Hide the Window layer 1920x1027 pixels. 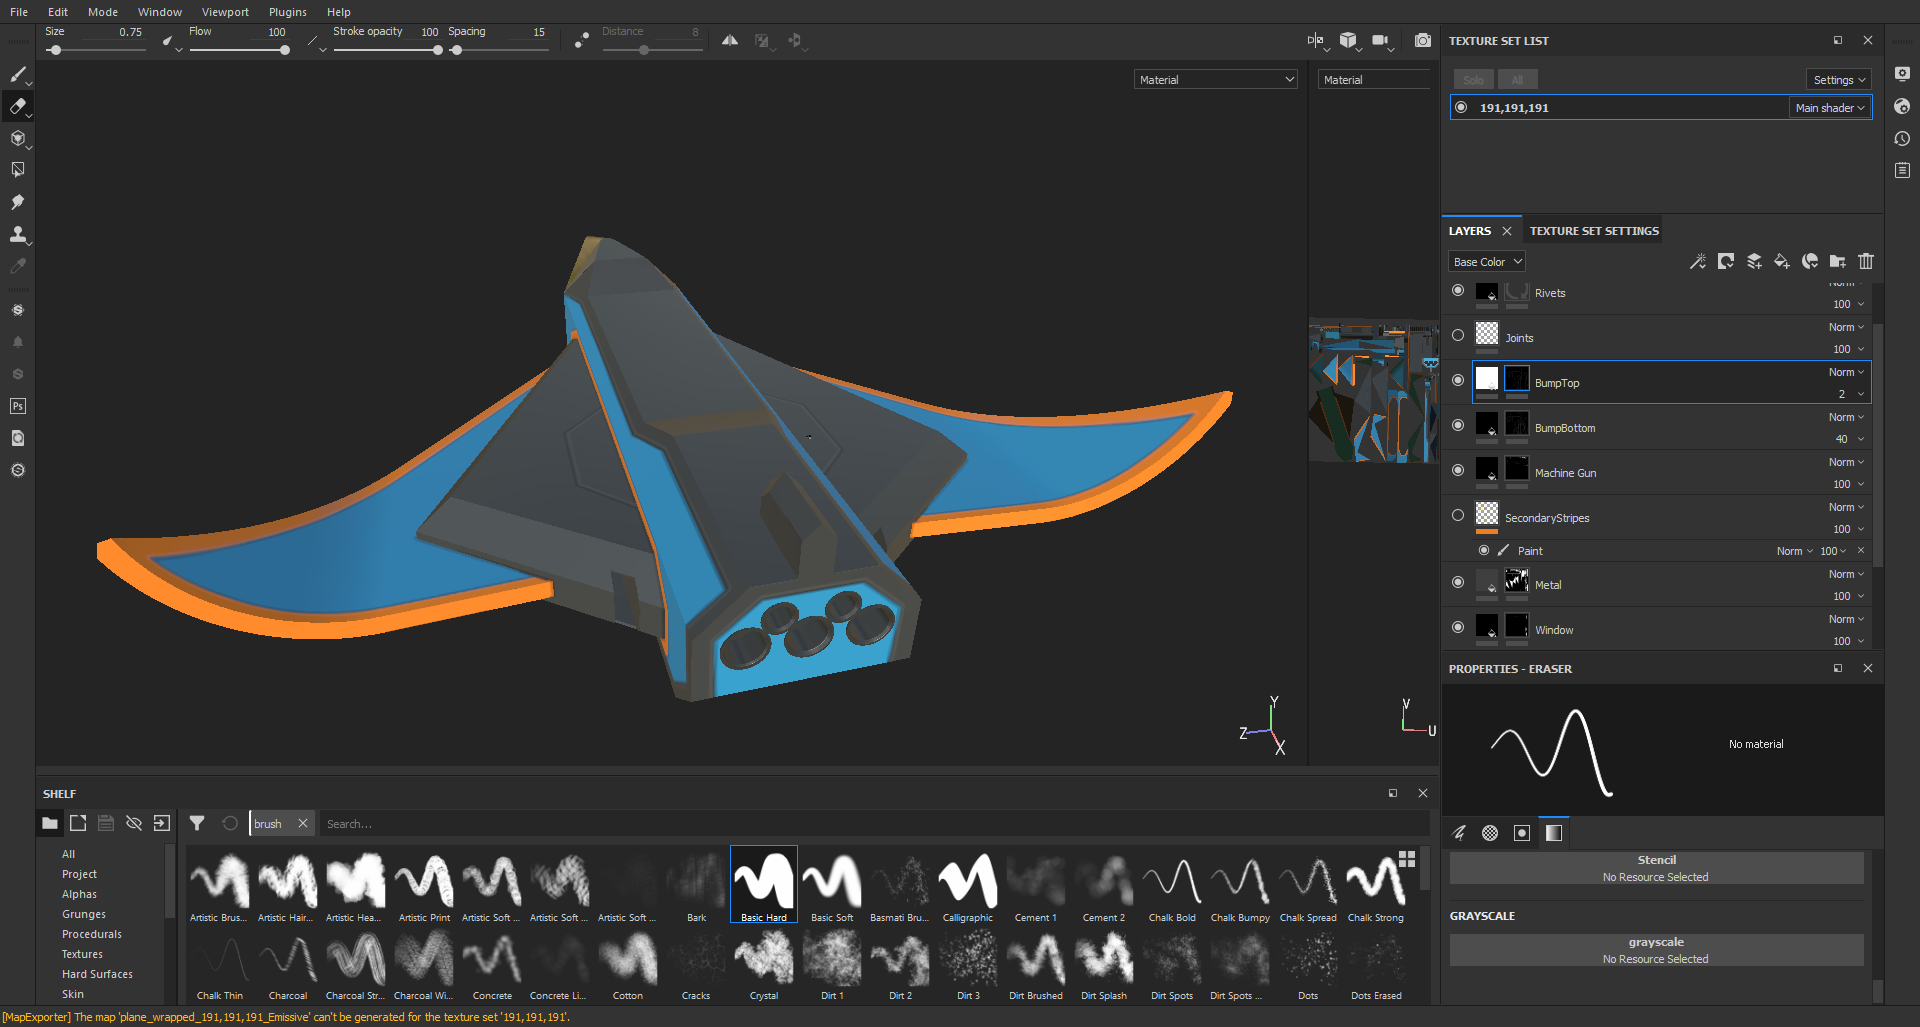pyautogui.click(x=1458, y=627)
